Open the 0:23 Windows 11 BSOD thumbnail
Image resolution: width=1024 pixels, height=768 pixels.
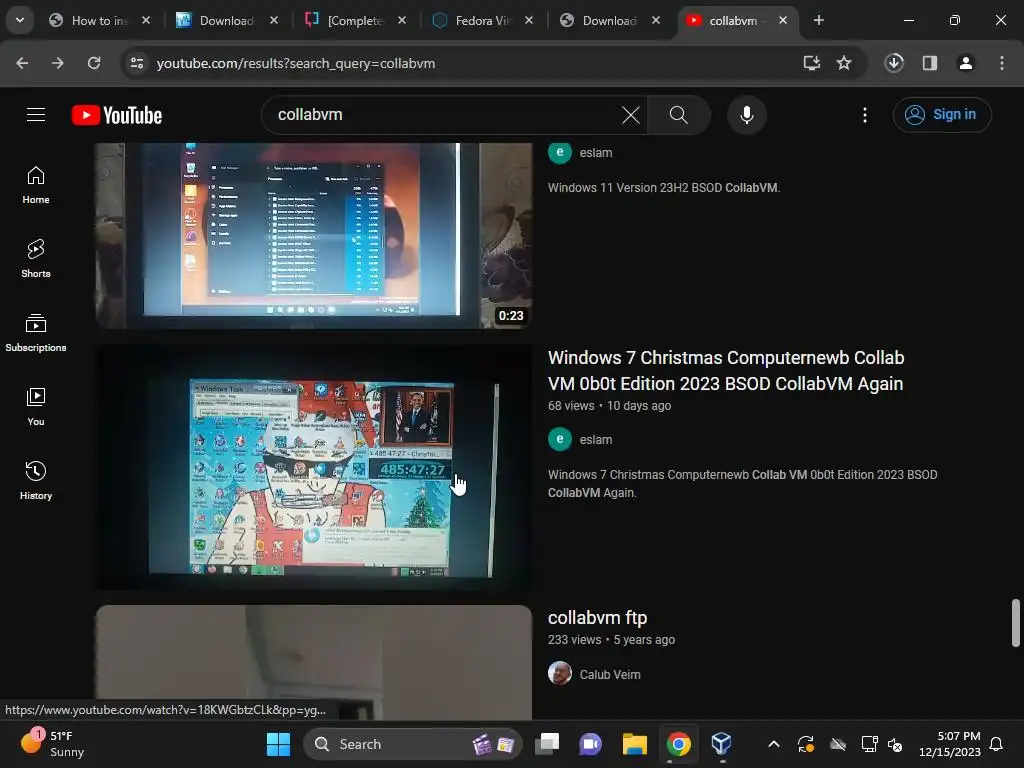pos(313,235)
